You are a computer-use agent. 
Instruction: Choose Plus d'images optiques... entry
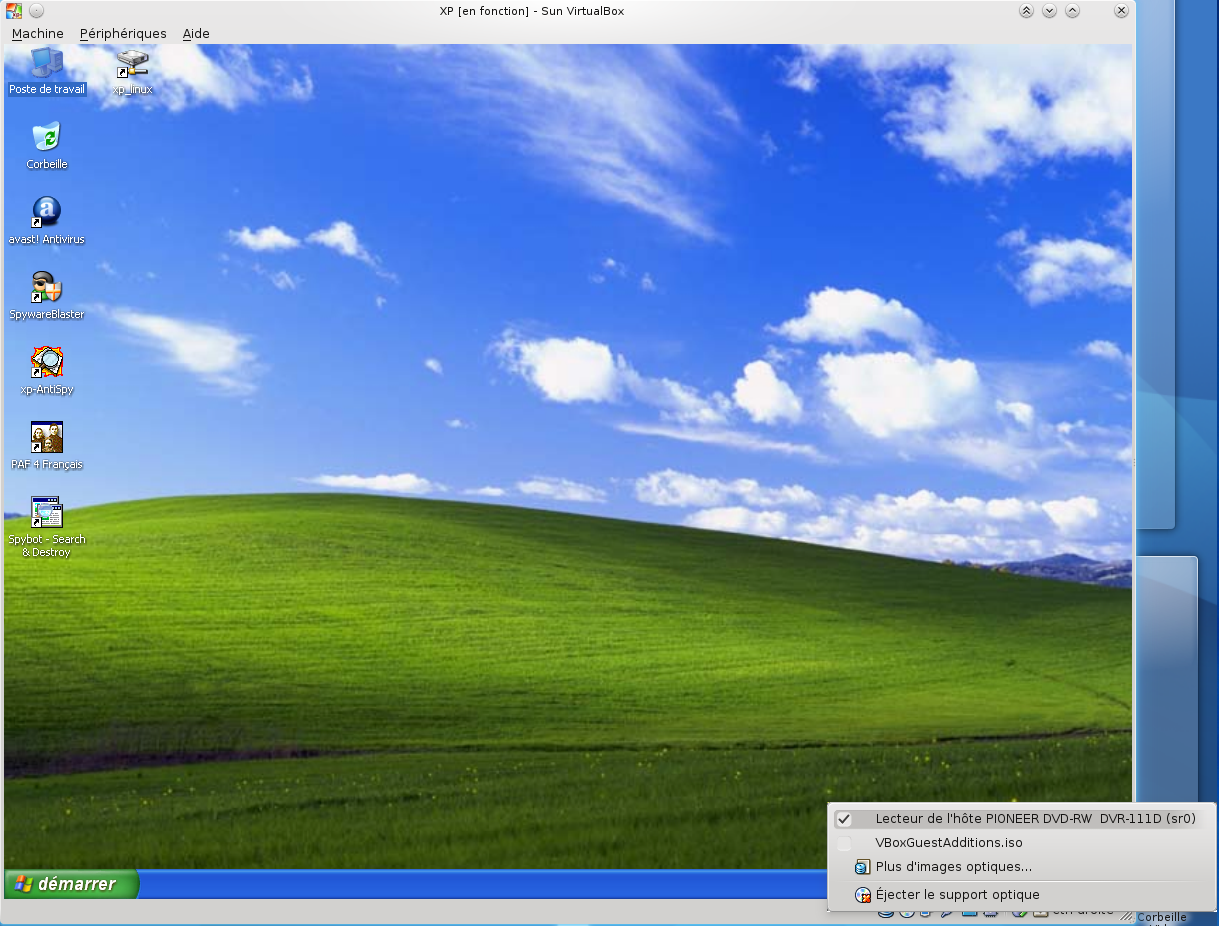pyautogui.click(x=953, y=867)
